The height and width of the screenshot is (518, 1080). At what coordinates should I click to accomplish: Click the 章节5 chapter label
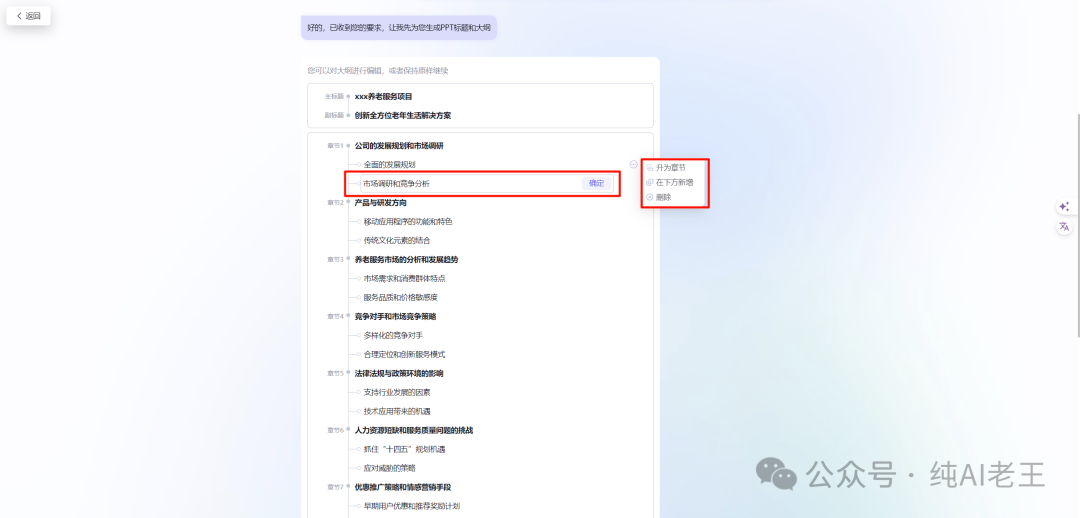(335, 373)
